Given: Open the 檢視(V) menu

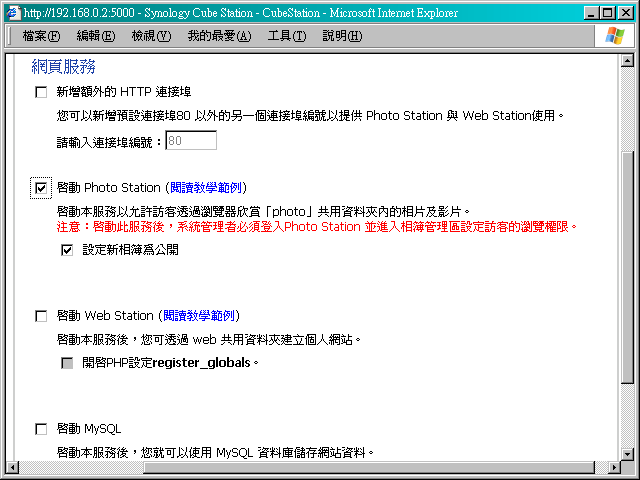Looking at the screenshot, I should coord(151,36).
